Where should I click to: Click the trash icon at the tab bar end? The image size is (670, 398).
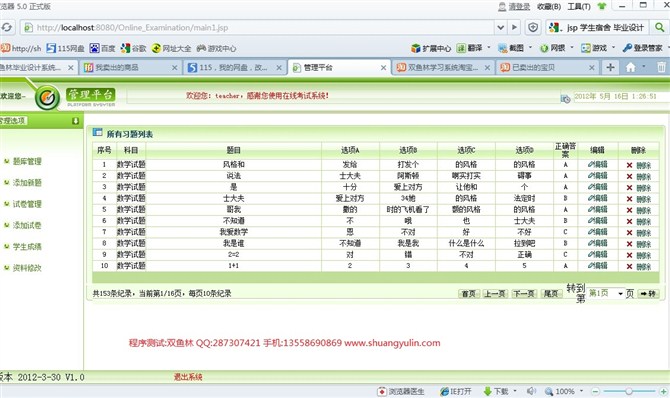tap(661, 68)
